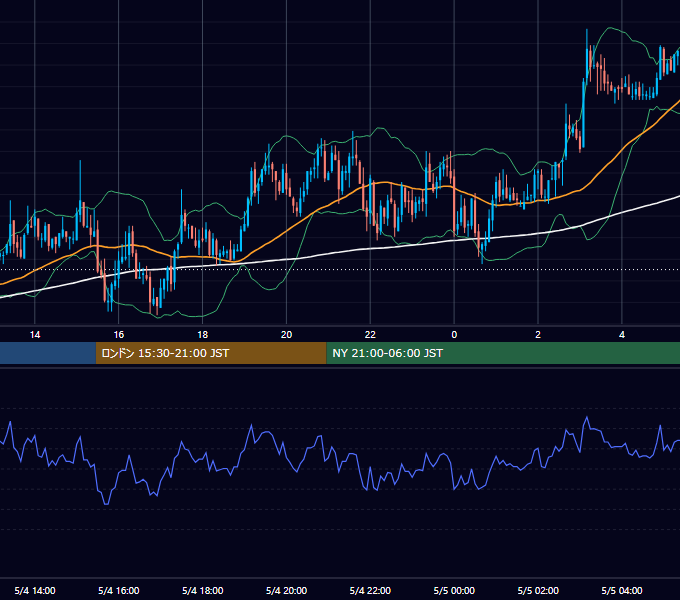
Task: Click the 5/5 04:00 time label
Action: click(622, 590)
